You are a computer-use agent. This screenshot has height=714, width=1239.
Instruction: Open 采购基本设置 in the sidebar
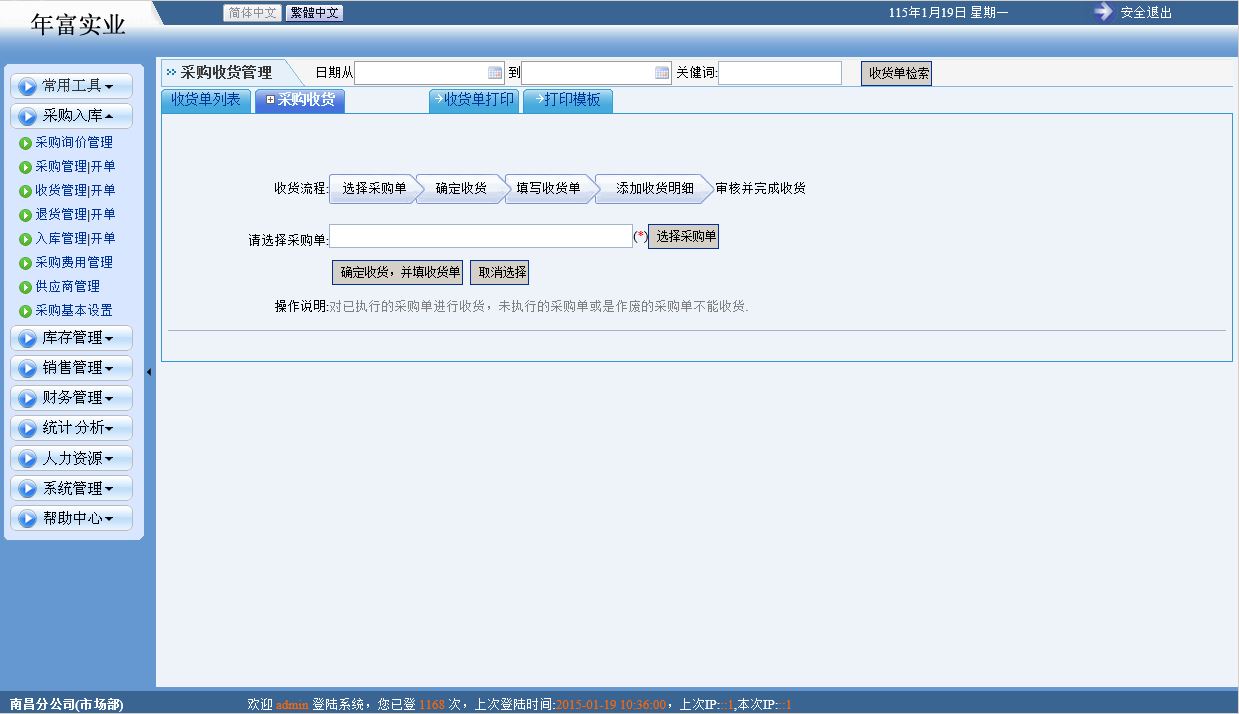(x=74, y=311)
